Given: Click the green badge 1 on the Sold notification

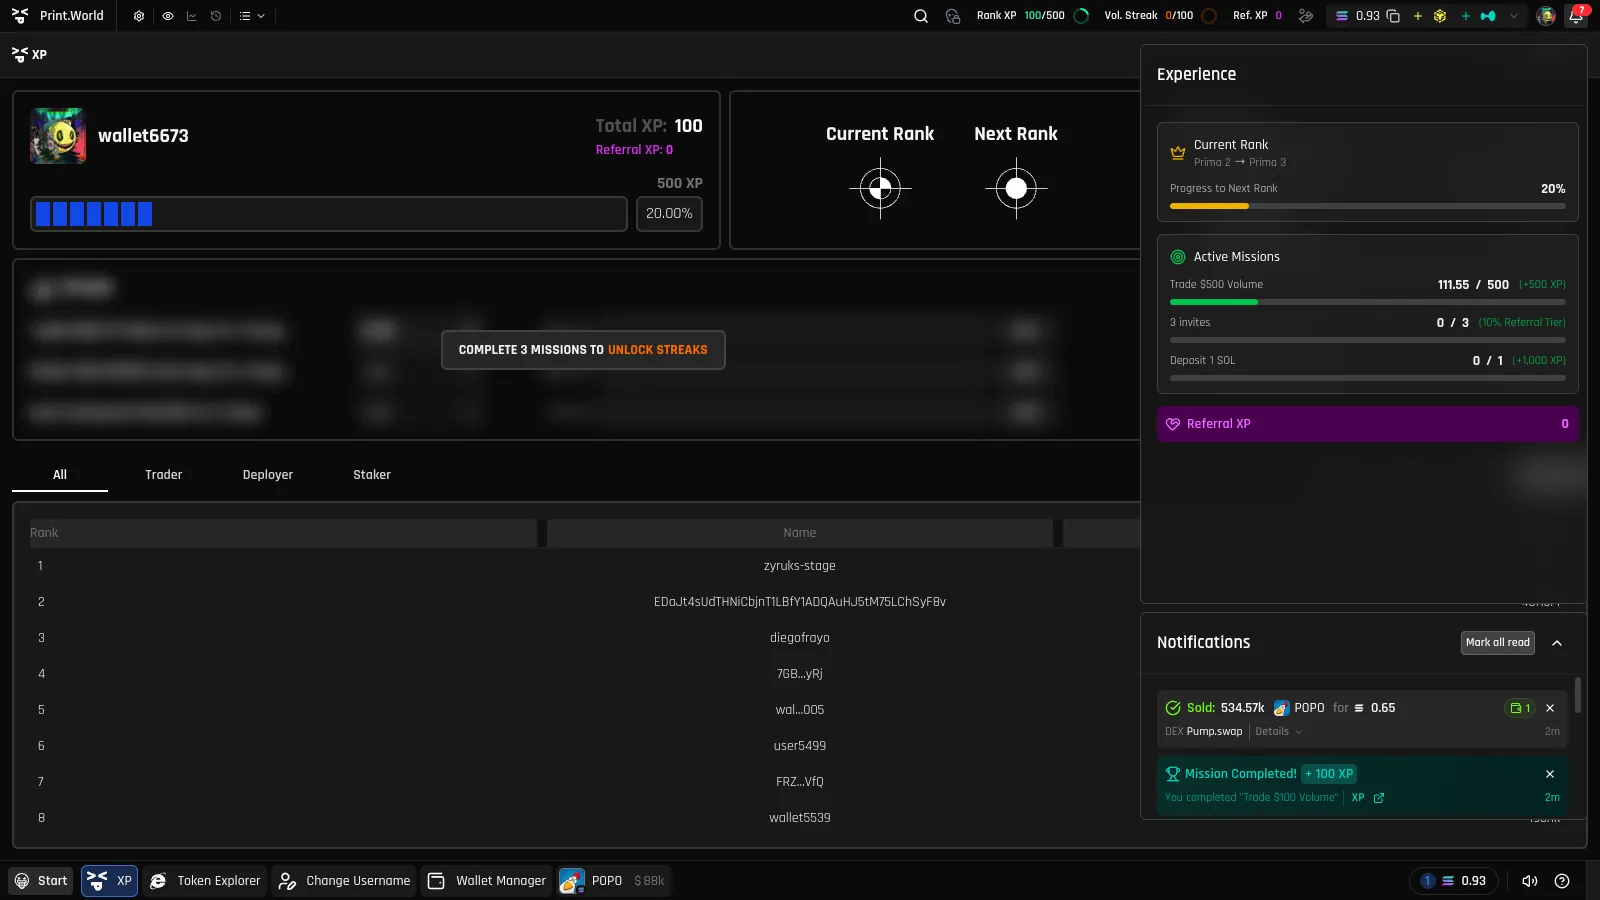Looking at the screenshot, I should pos(1520,708).
